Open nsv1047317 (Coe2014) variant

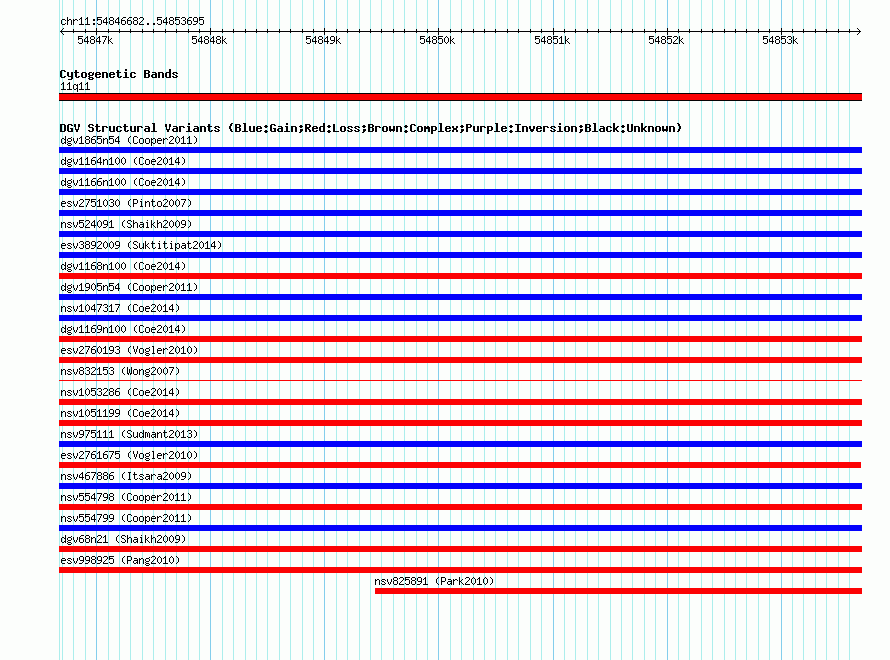tap(120, 308)
